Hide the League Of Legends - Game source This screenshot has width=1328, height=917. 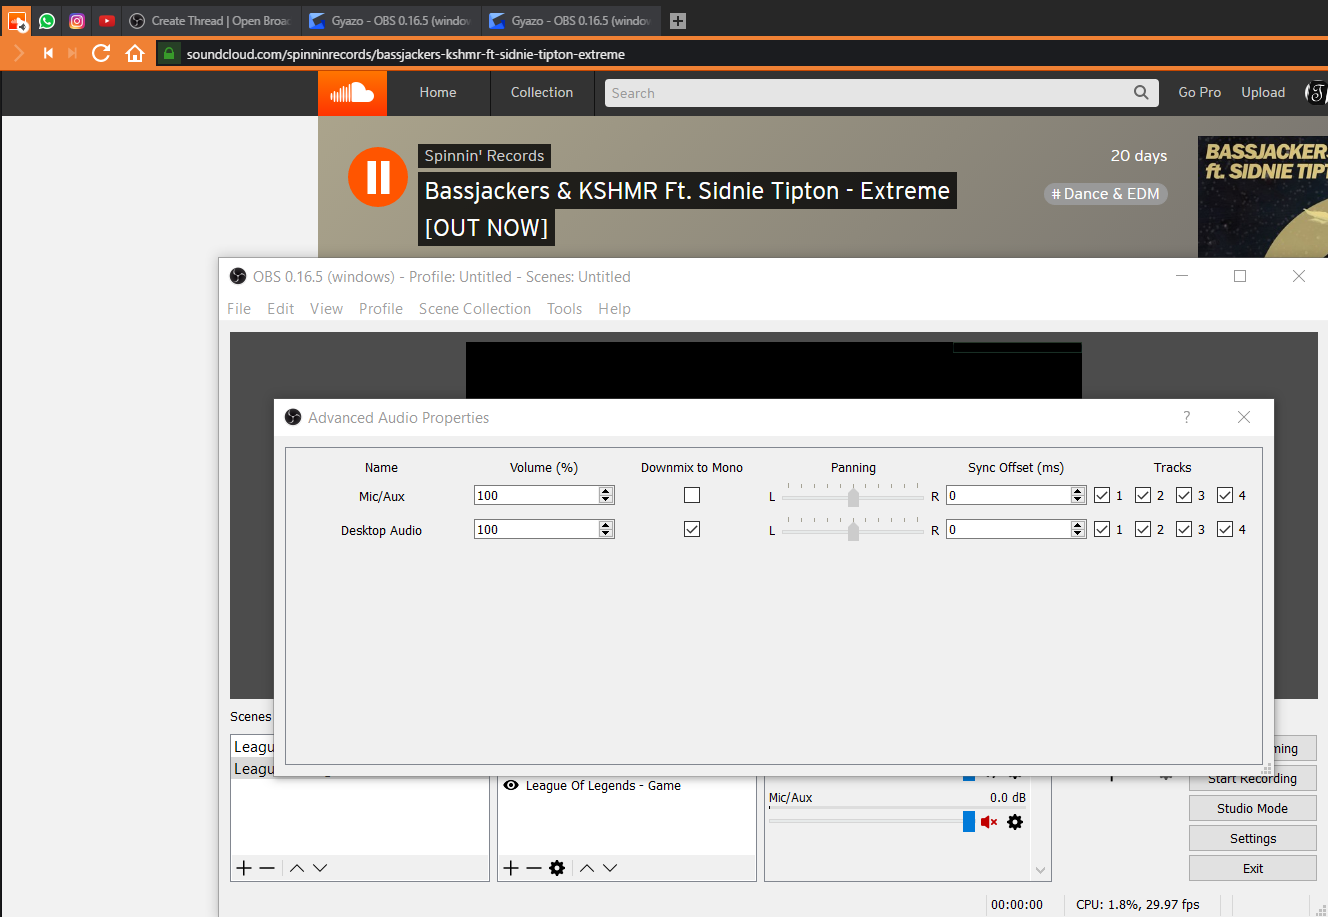[x=511, y=786]
